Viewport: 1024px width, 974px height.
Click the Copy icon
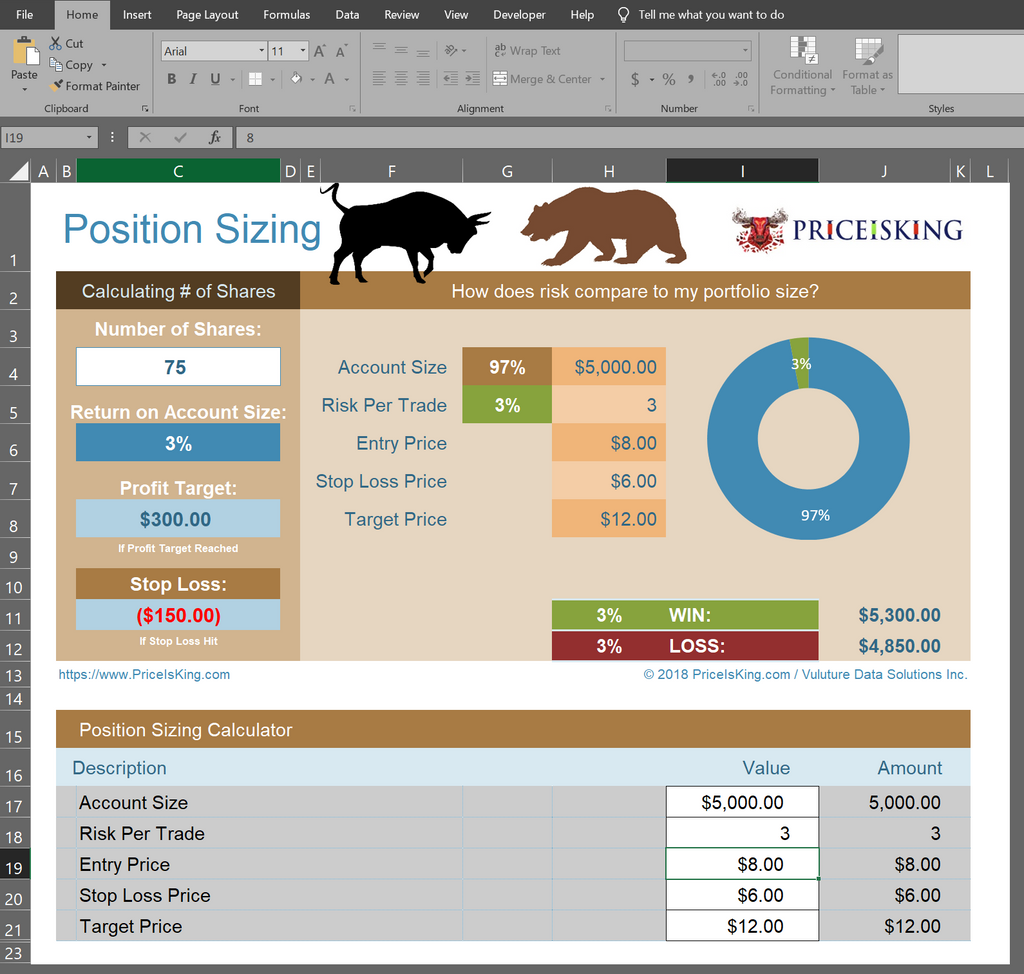pyautogui.click(x=56, y=64)
